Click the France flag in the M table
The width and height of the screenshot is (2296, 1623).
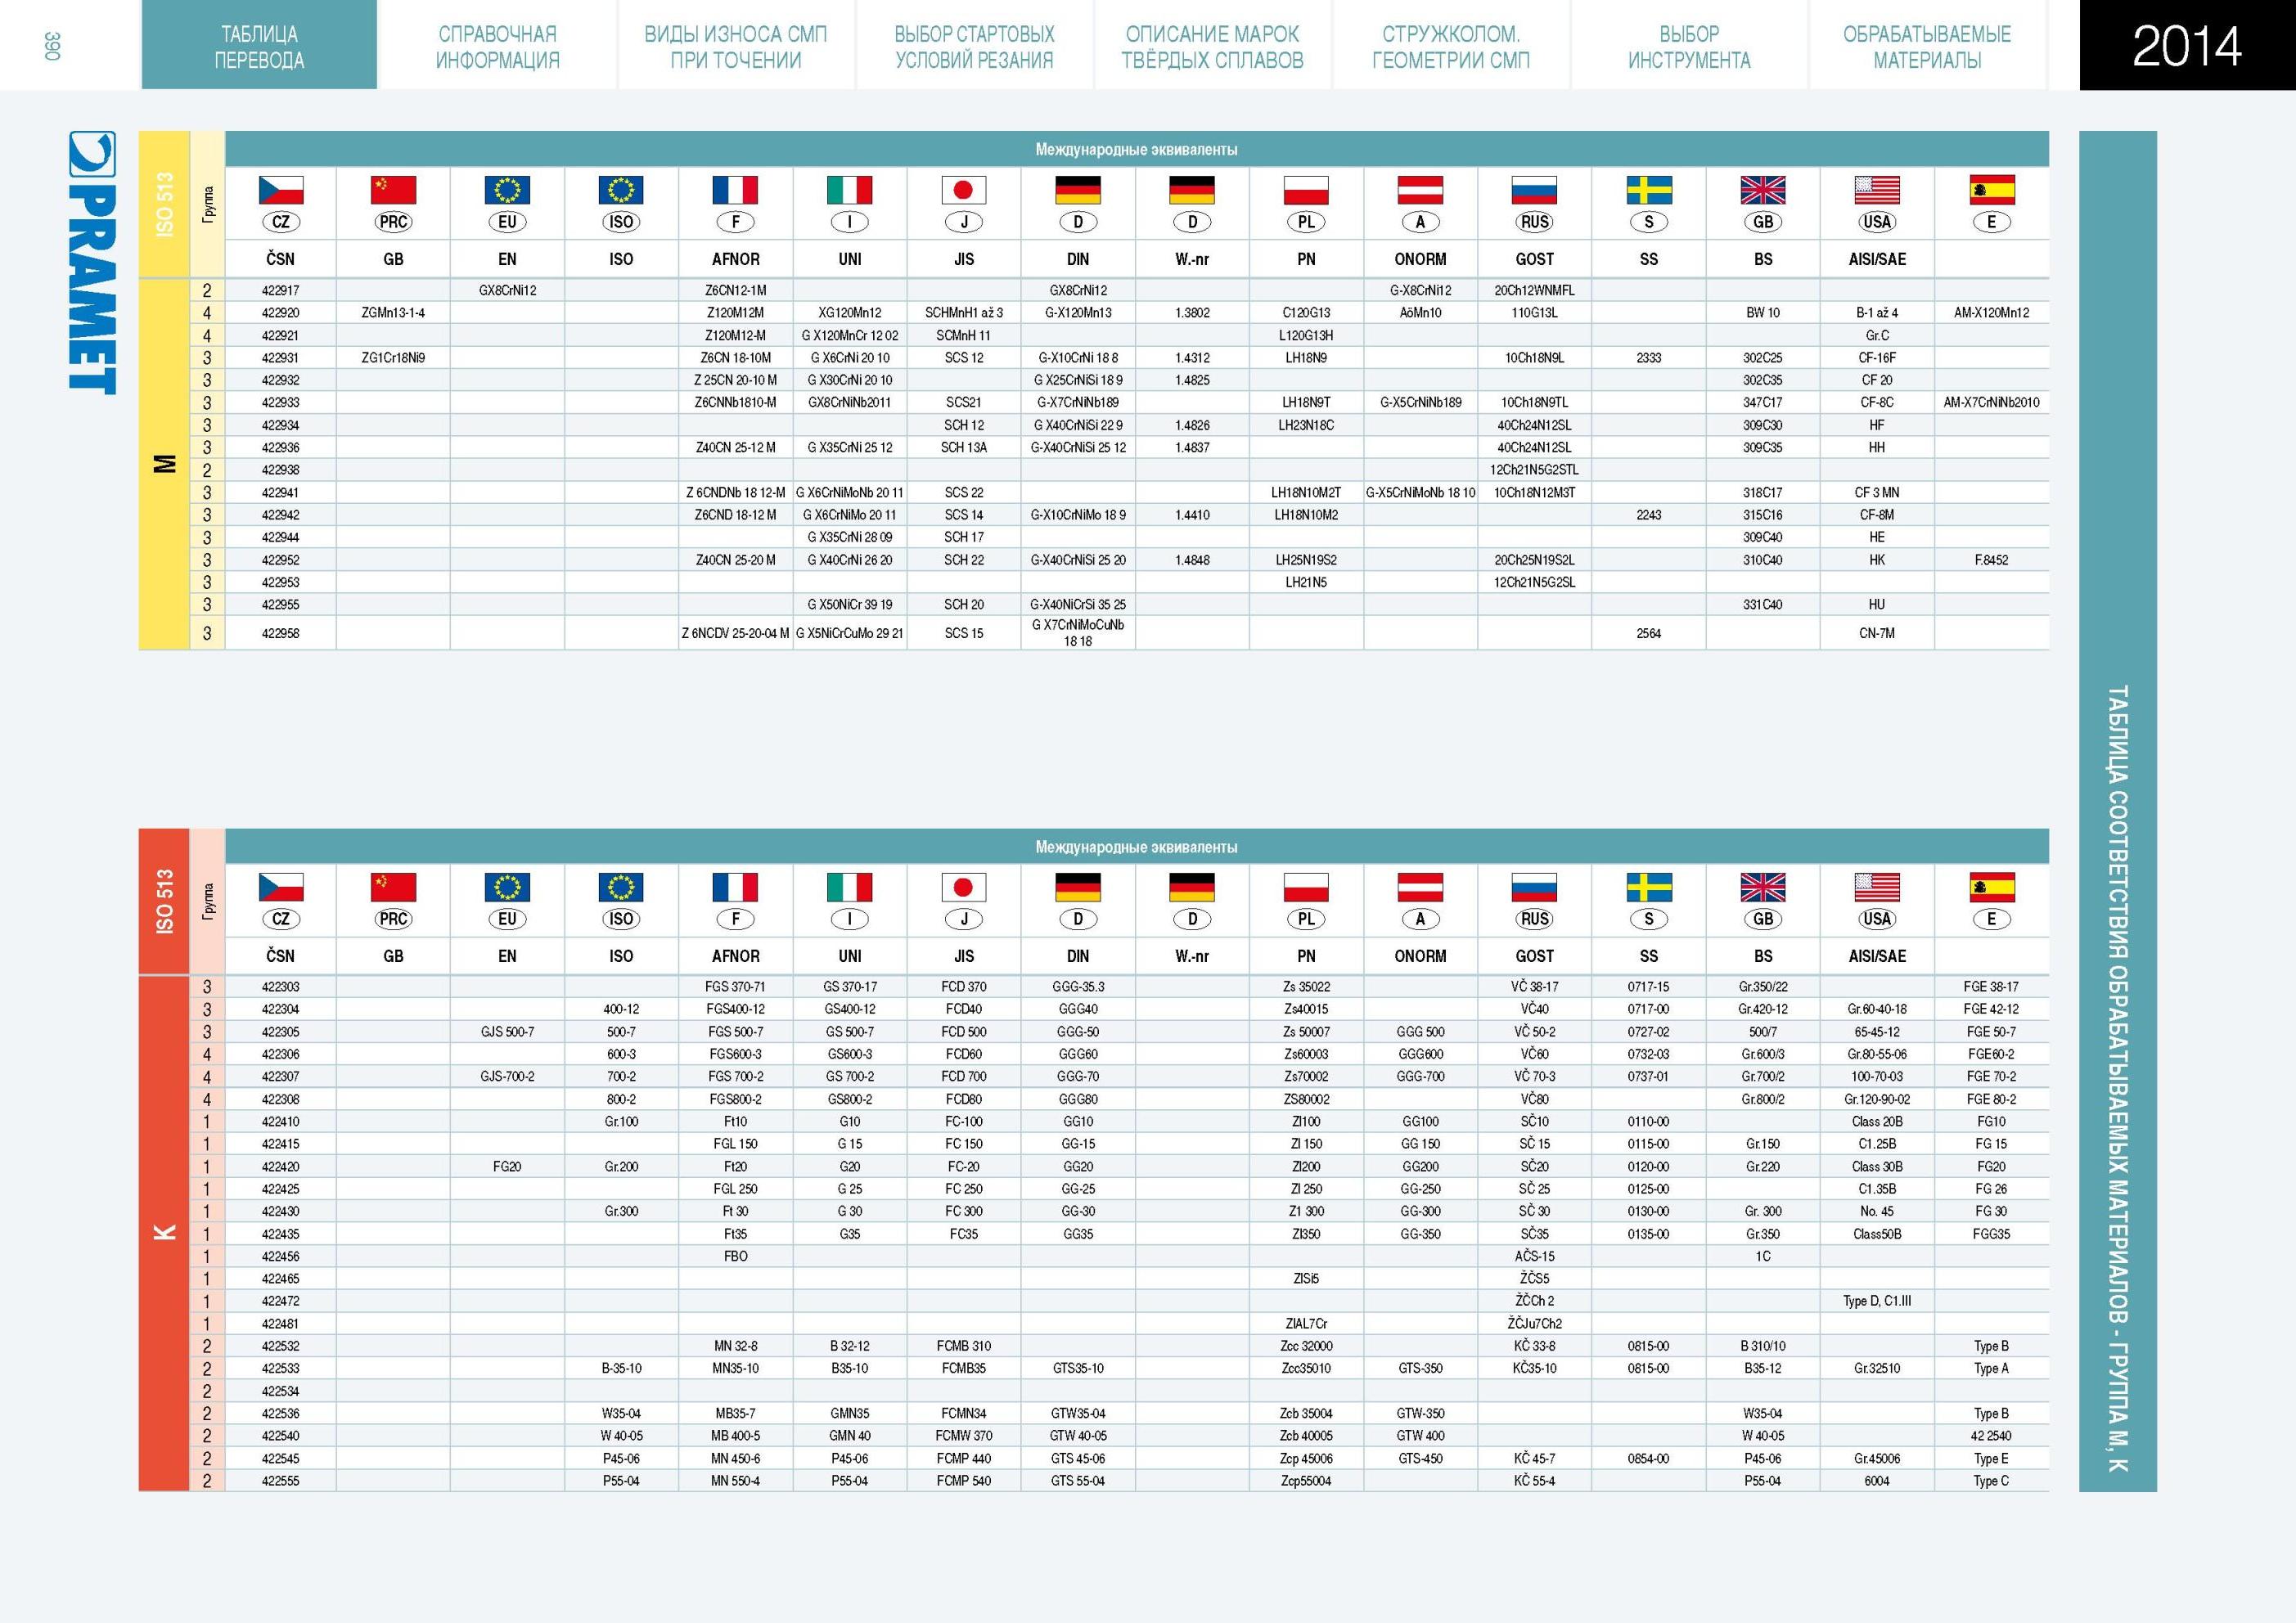(735, 190)
